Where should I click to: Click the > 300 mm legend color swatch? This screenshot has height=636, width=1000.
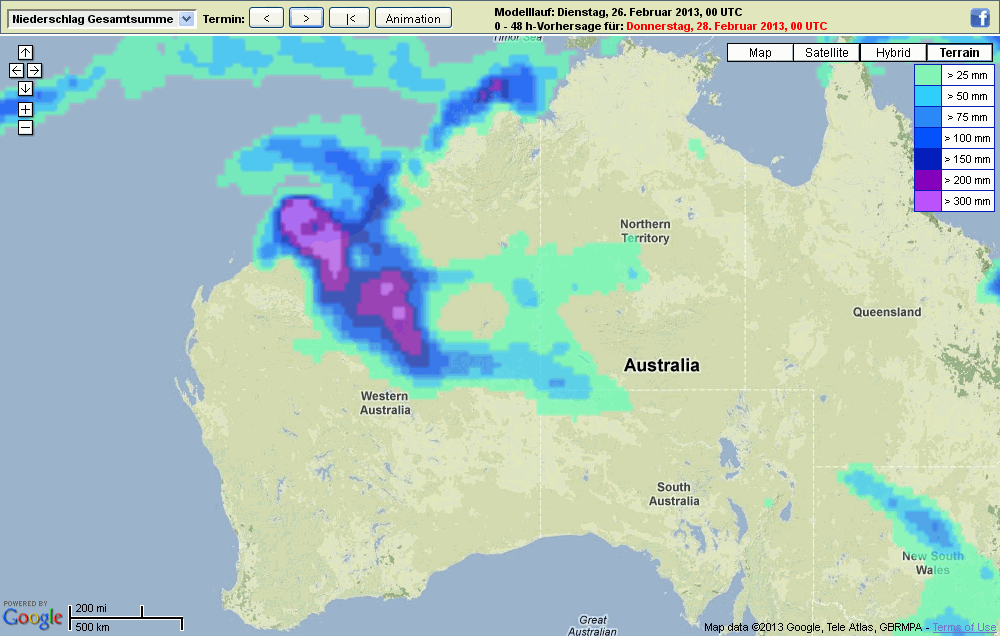(x=928, y=201)
